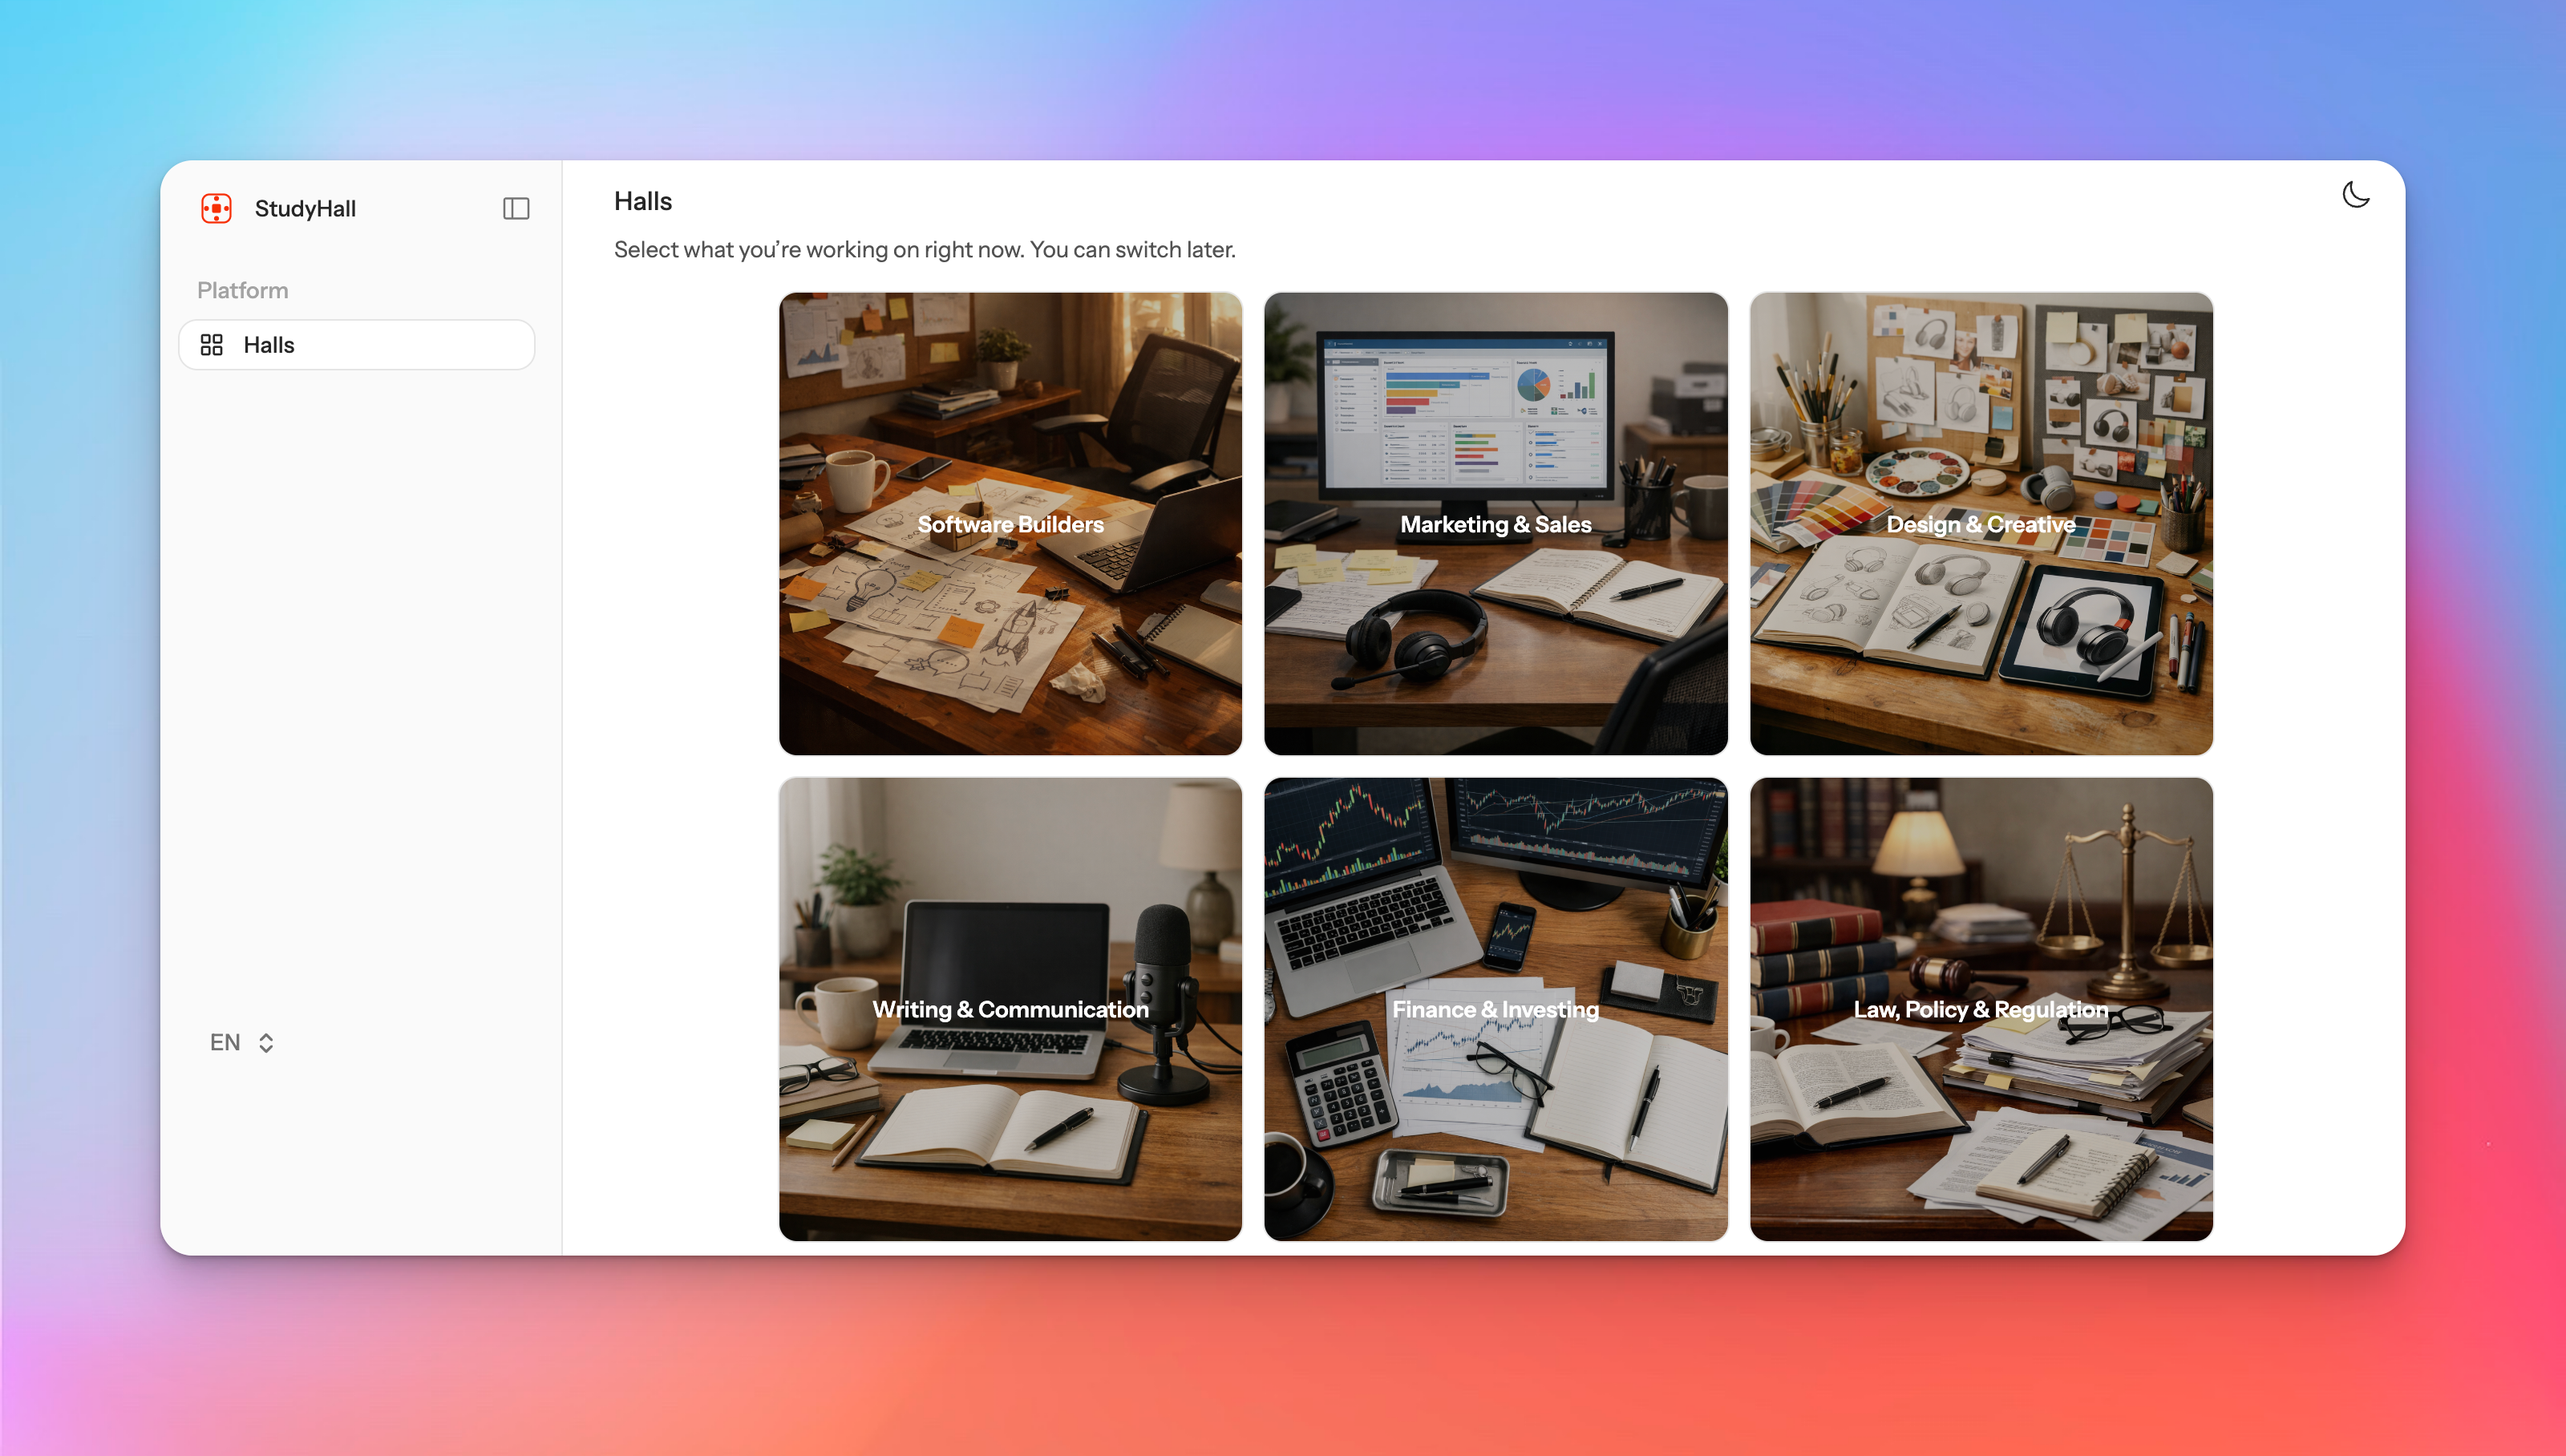This screenshot has width=2566, height=1456.
Task: Open the Software Builders hall
Action: pyautogui.click(x=1010, y=524)
